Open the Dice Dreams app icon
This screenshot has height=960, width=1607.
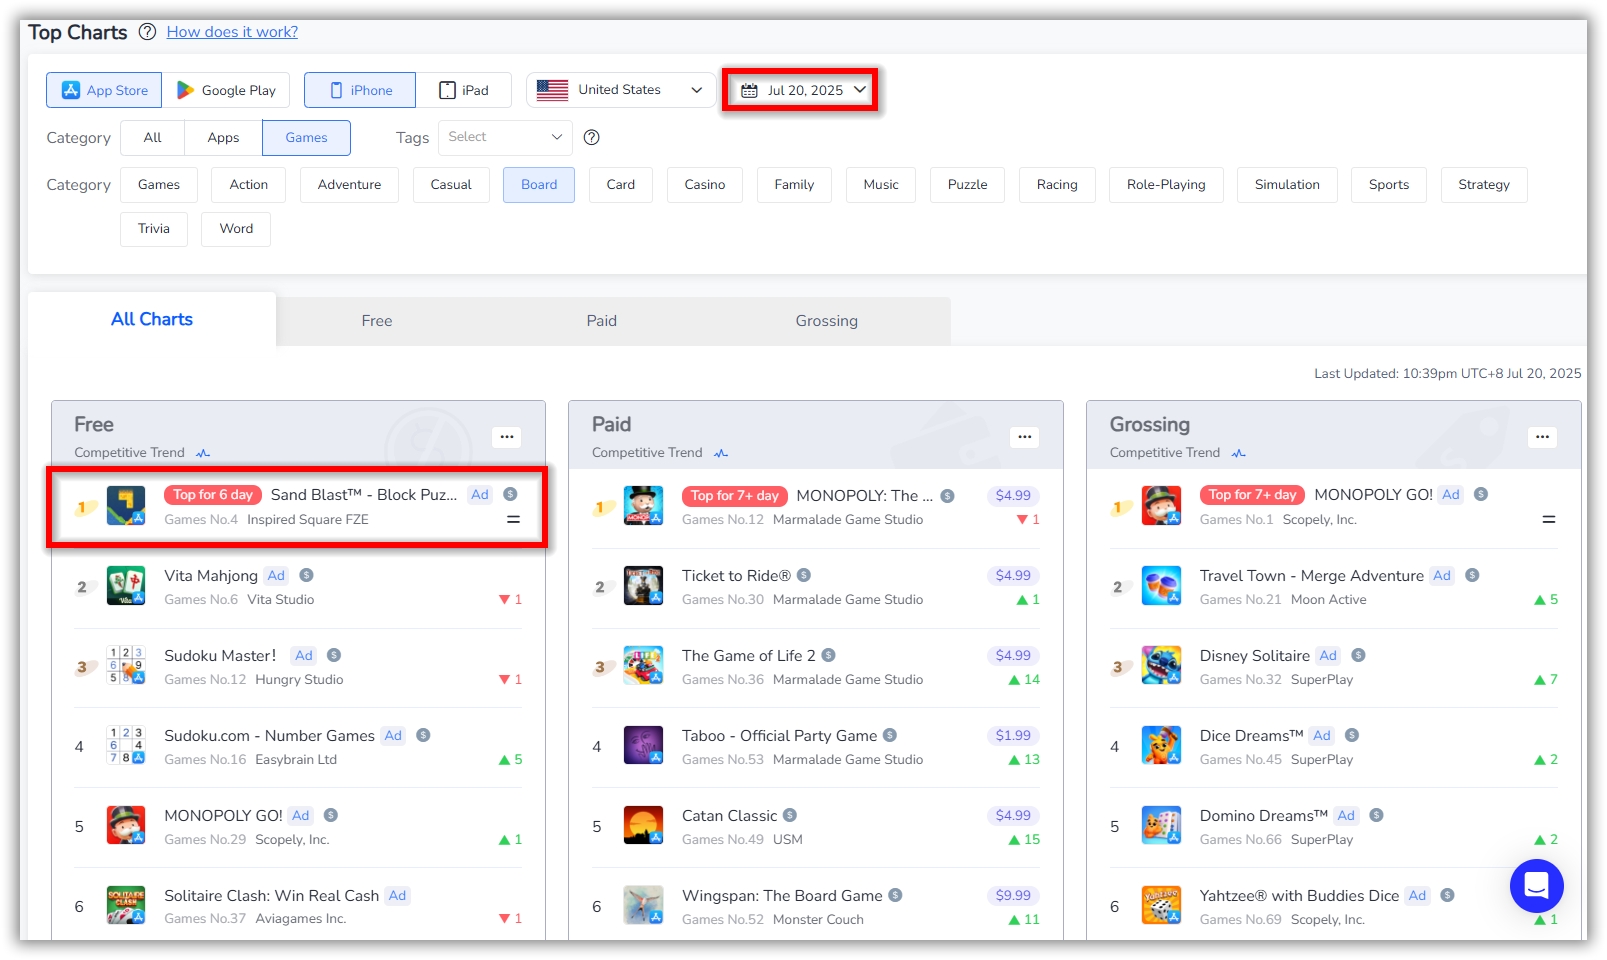(1162, 746)
